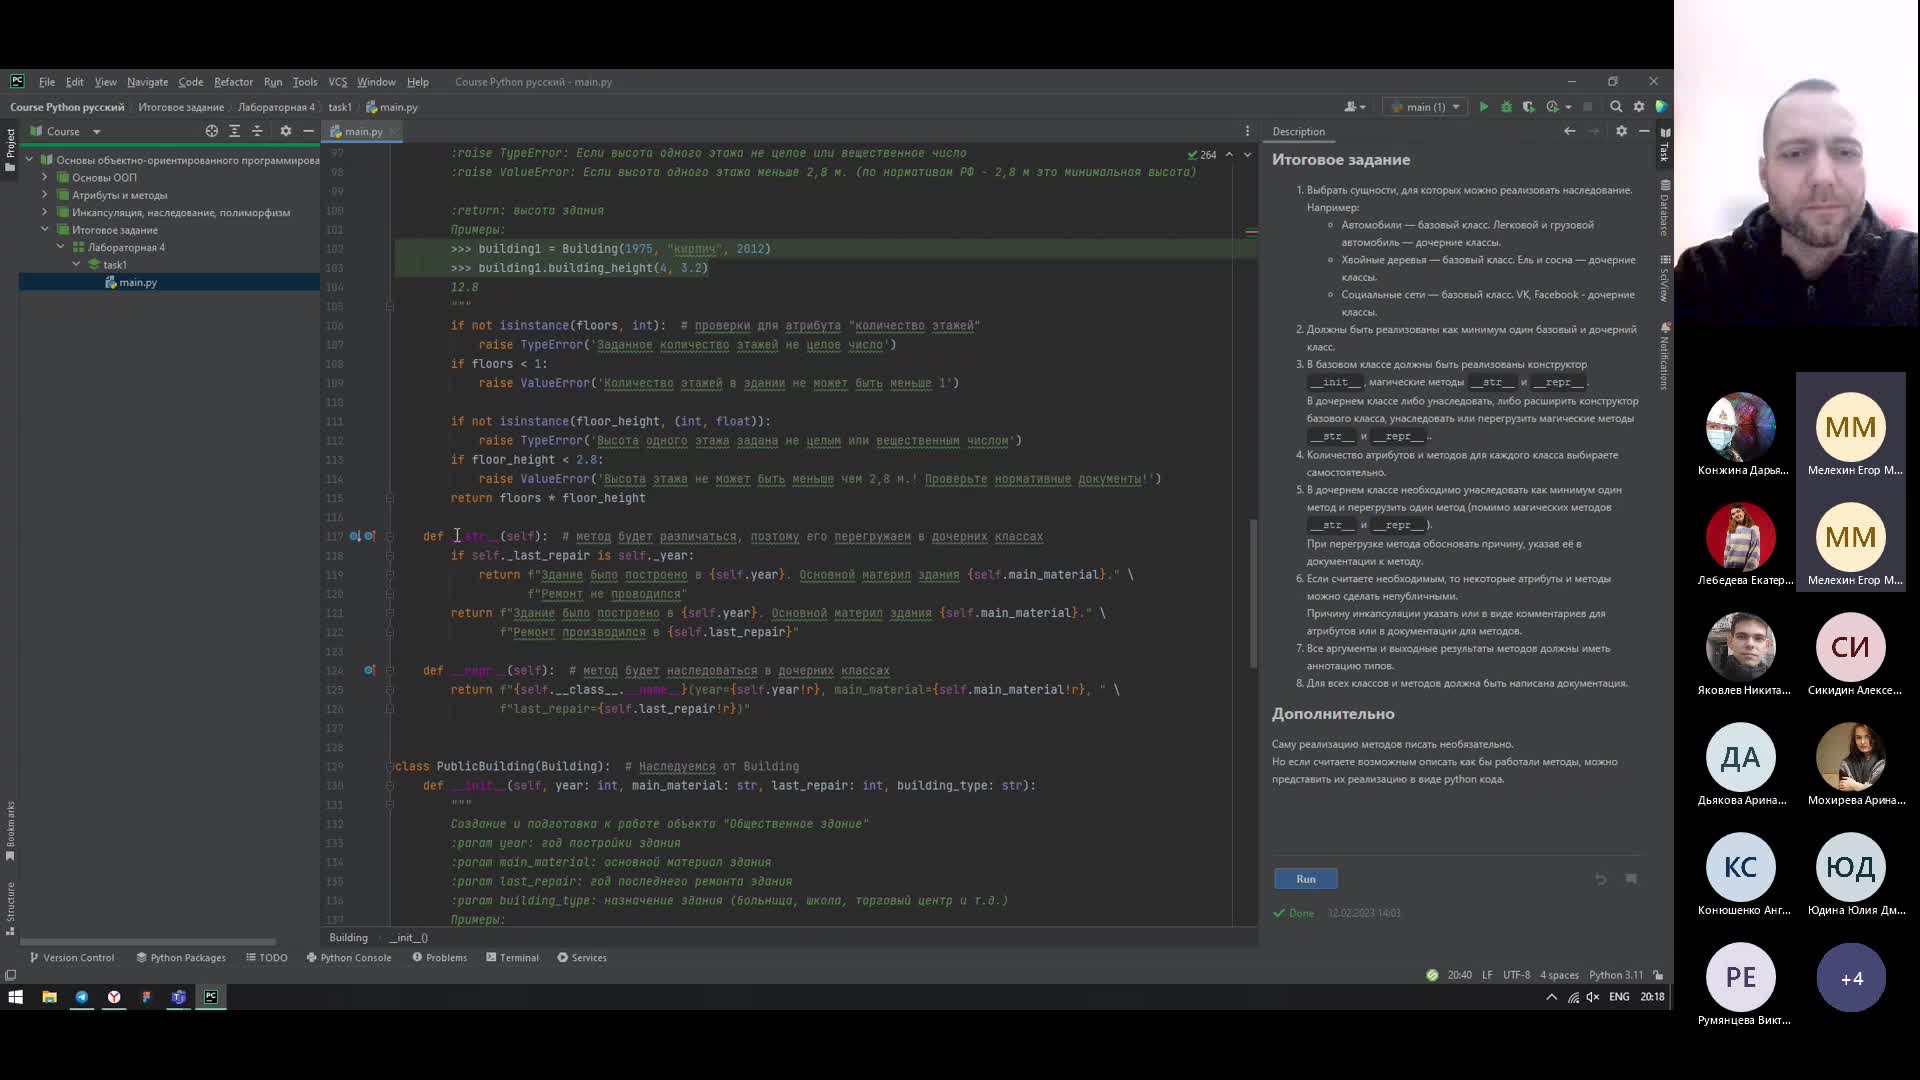
Task: Expand the Основы ООП folder
Action: (x=44, y=177)
